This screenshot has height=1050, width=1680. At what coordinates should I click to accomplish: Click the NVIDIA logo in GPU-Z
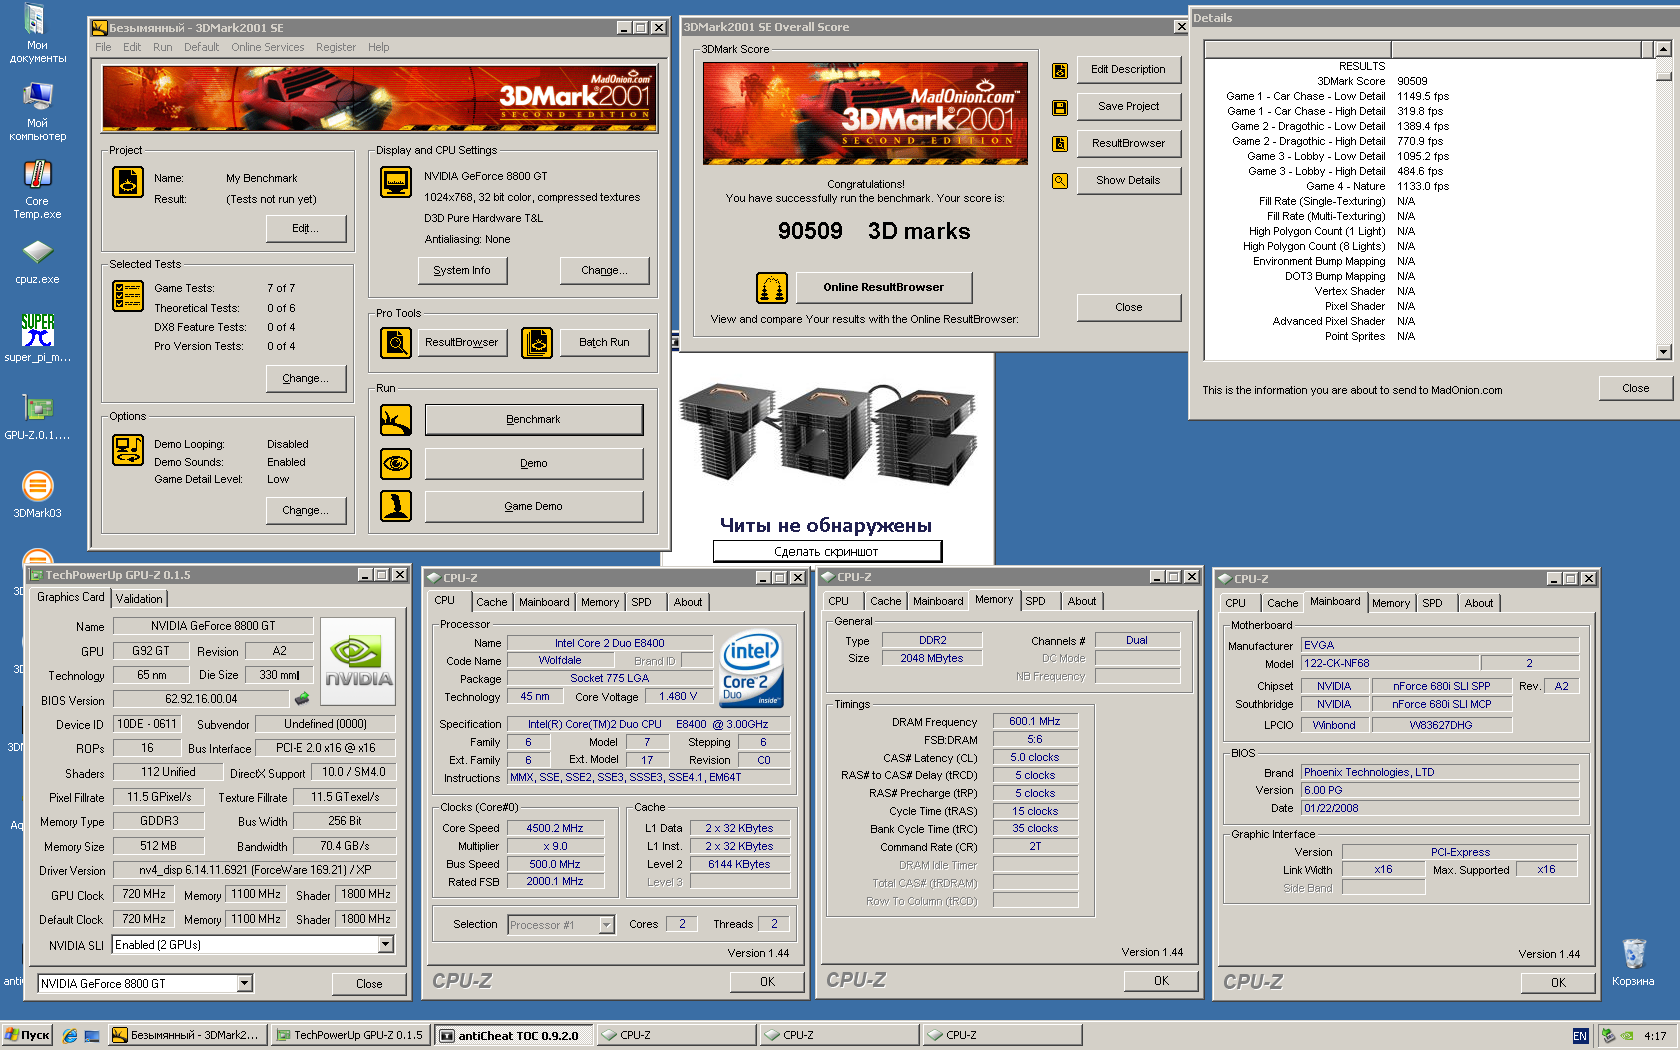[358, 663]
